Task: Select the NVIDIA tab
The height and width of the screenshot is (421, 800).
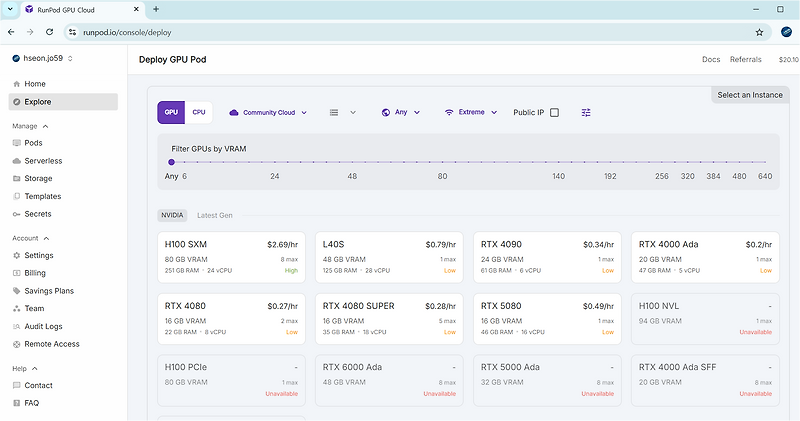Action: (x=172, y=215)
